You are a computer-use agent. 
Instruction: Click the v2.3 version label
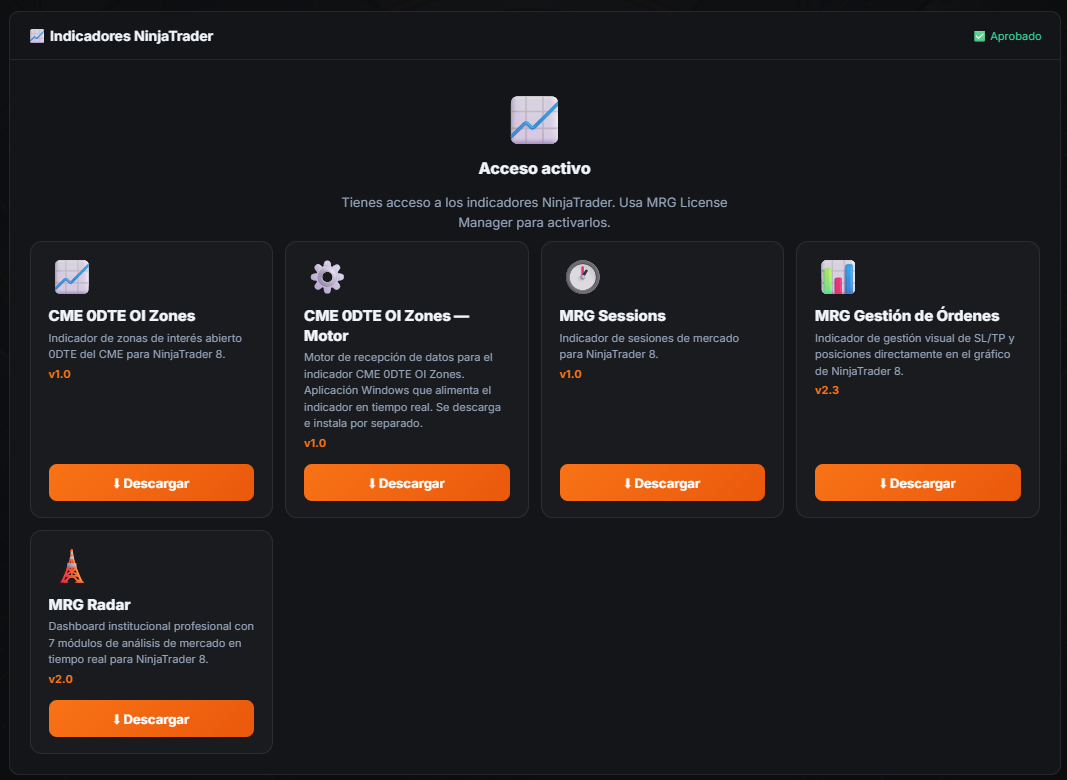[827, 390]
